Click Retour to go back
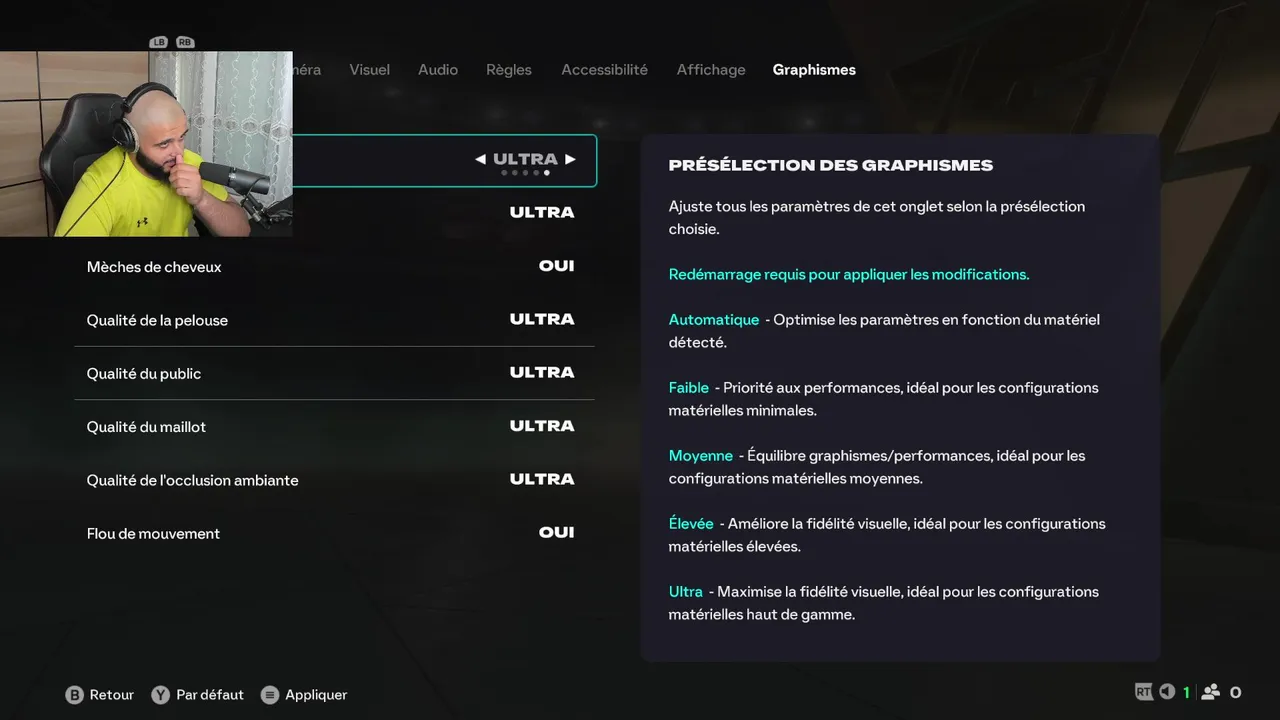Image resolution: width=1280 pixels, height=720 pixels. tap(112, 695)
